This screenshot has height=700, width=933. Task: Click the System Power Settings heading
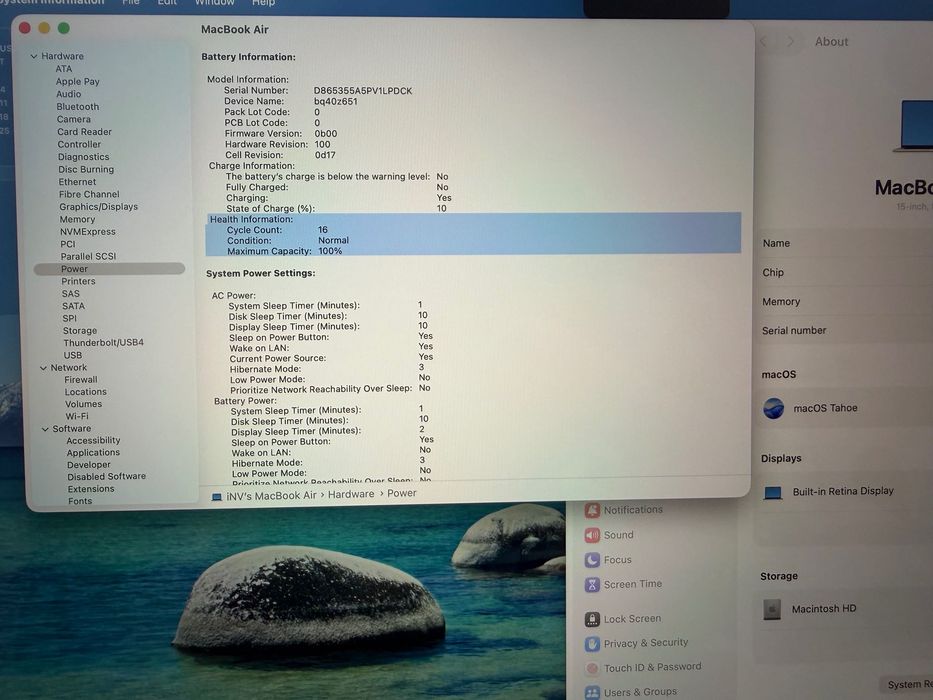(261, 273)
